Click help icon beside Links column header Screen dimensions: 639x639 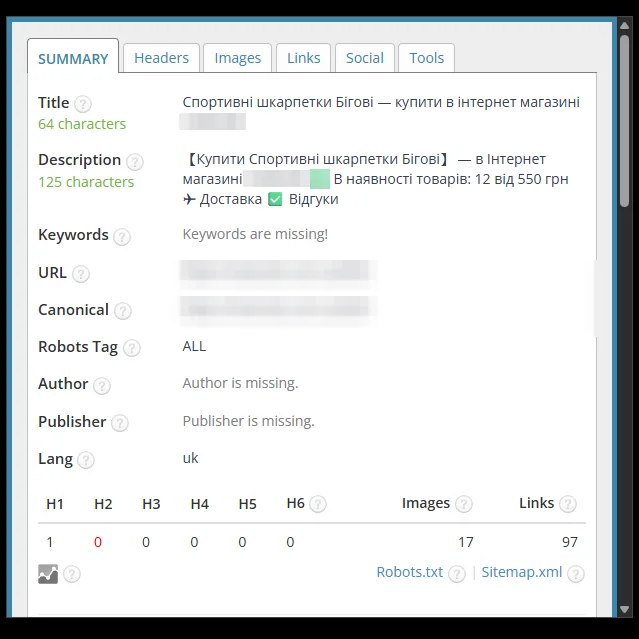[x=568, y=504]
